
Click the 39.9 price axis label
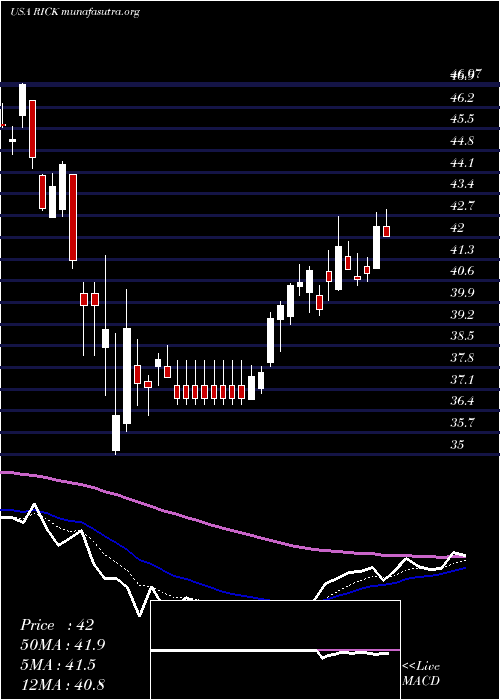pyautogui.click(x=462, y=293)
